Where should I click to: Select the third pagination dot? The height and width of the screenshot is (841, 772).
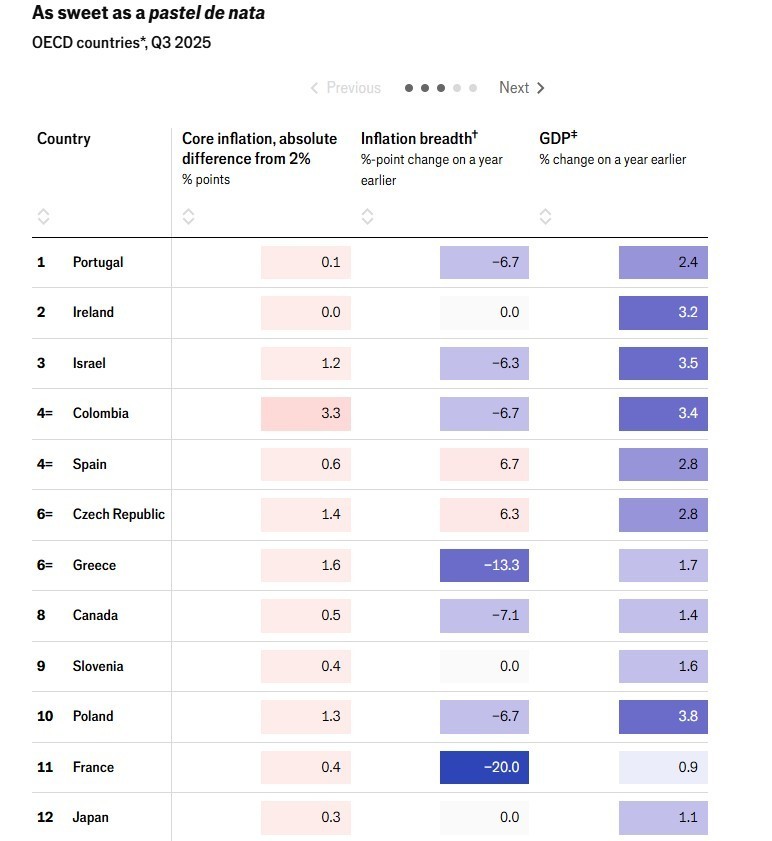click(x=441, y=88)
